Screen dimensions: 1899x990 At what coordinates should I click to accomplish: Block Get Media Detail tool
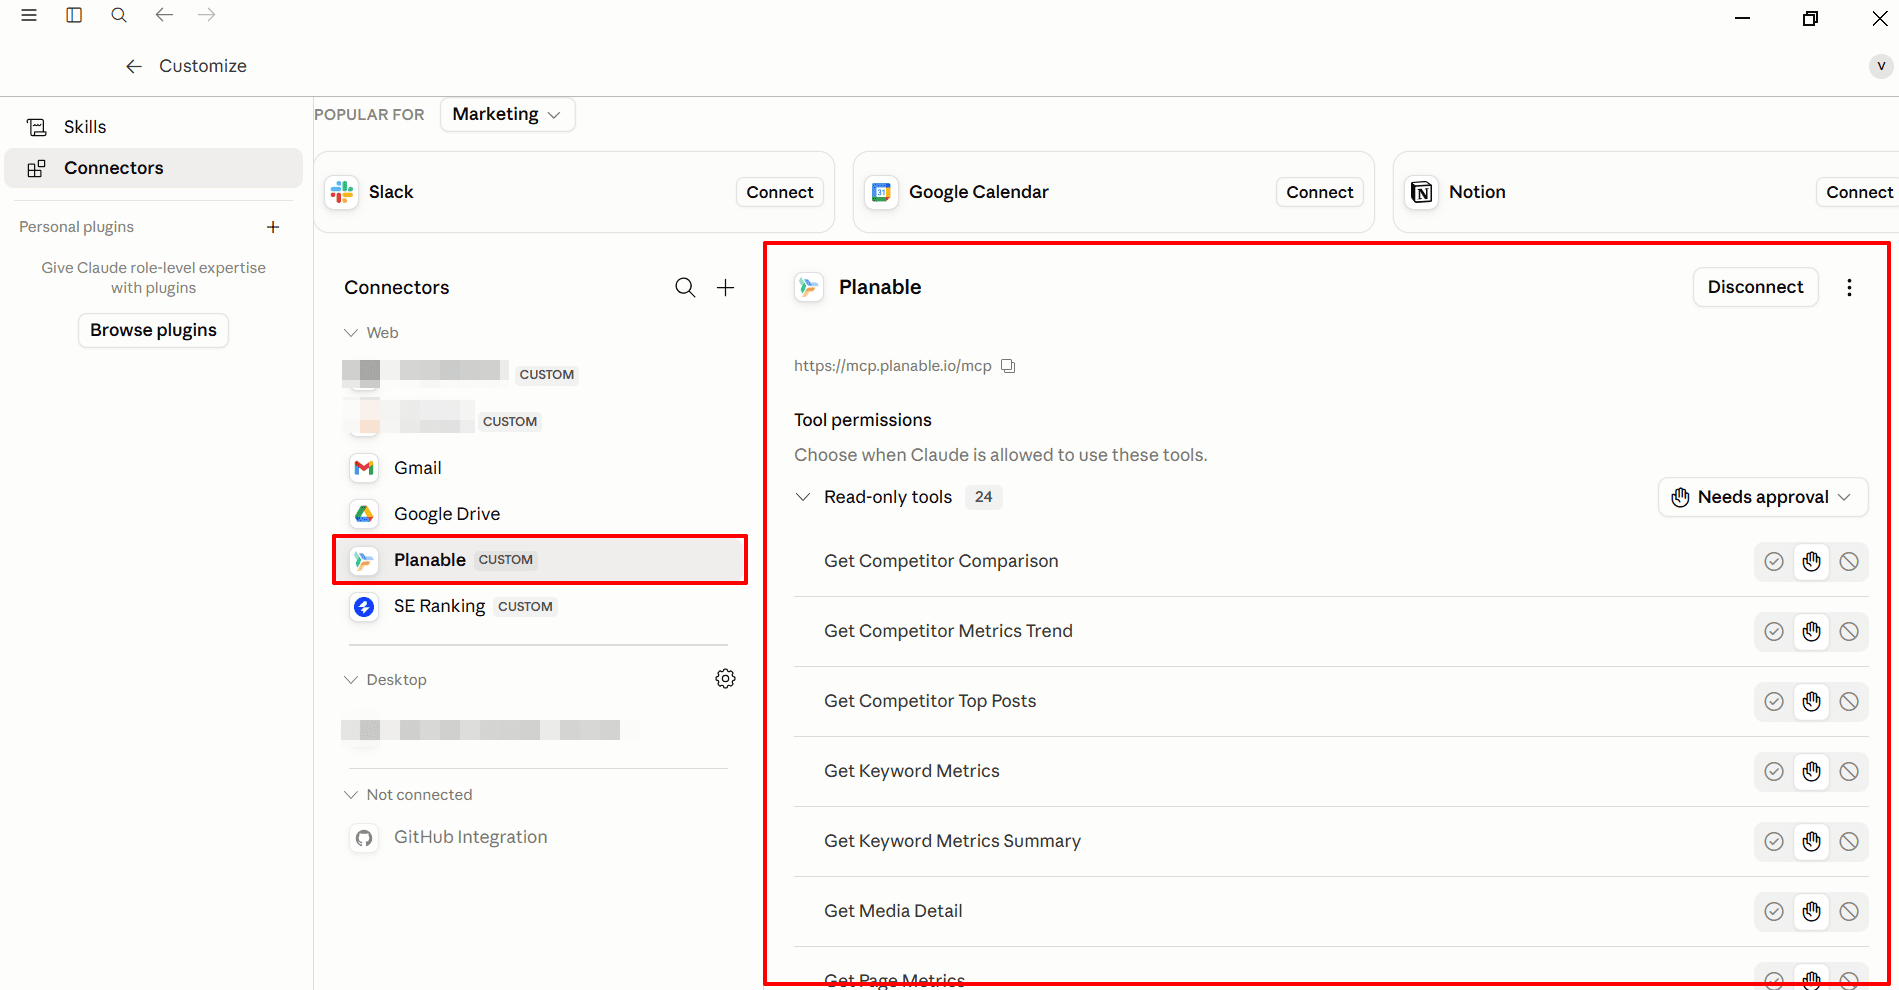tap(1849, 912)
